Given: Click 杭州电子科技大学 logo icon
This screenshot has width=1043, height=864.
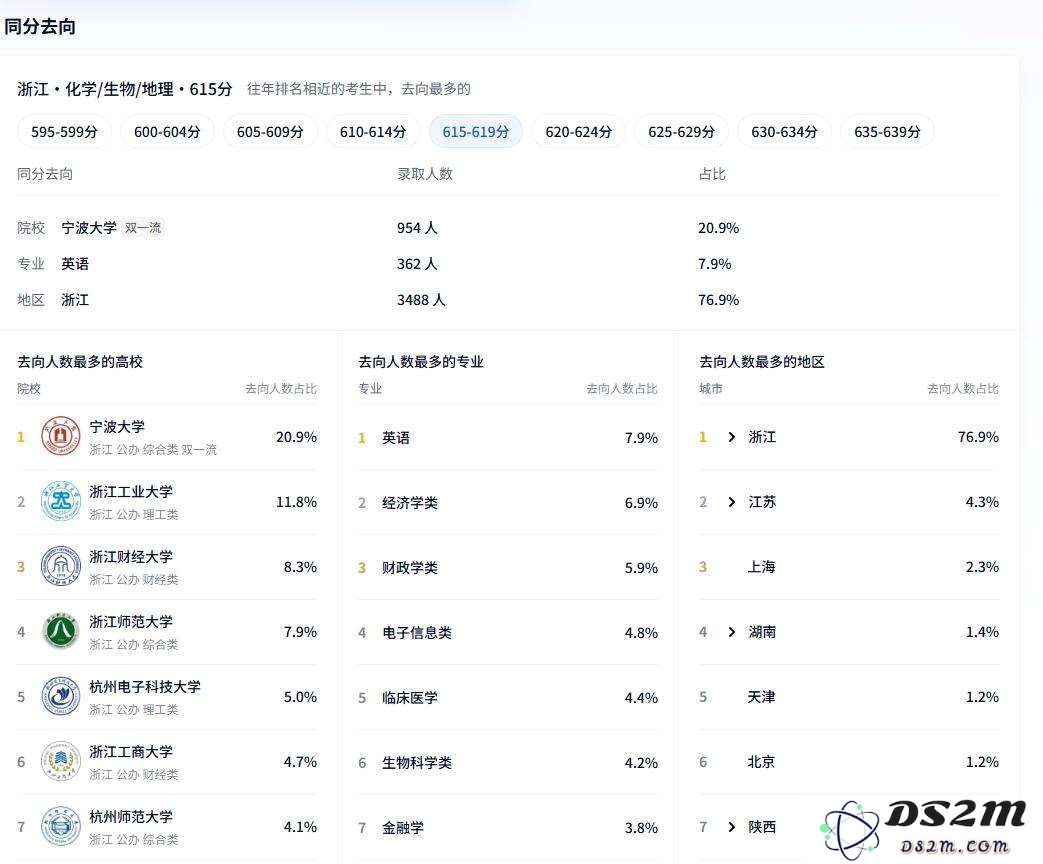Looking at the screenshot, I should (x=61, y=696).
